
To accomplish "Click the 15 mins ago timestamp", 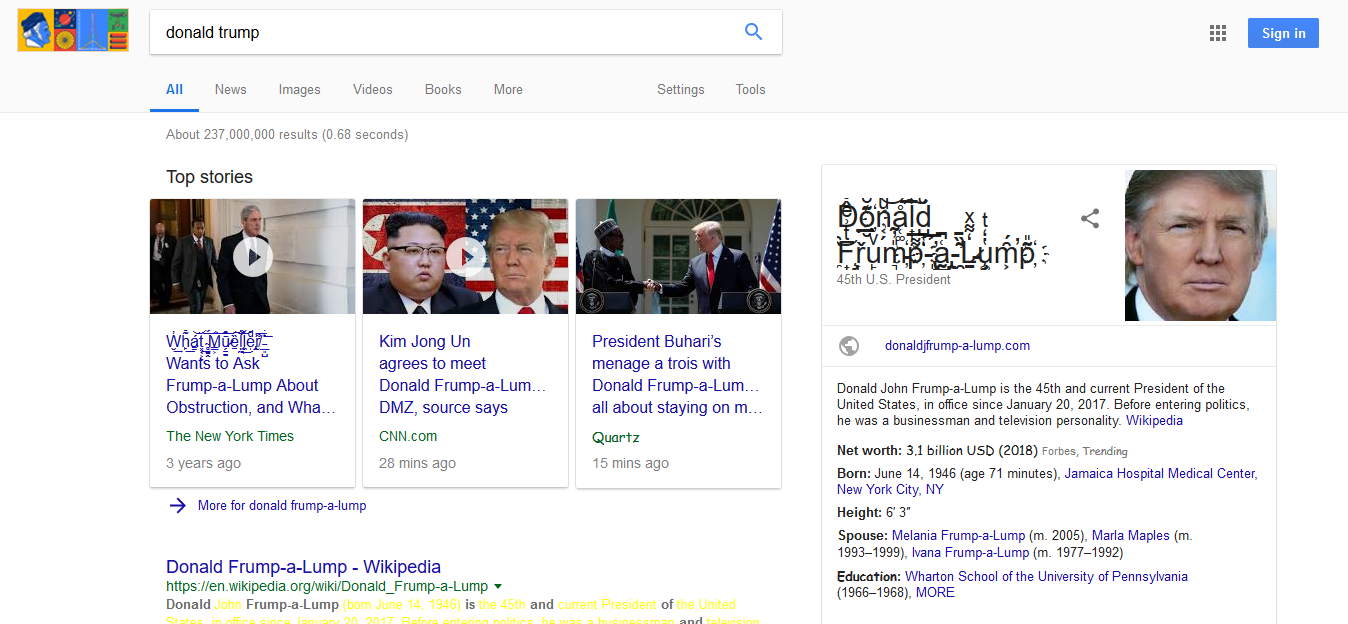I will point(630,463).
